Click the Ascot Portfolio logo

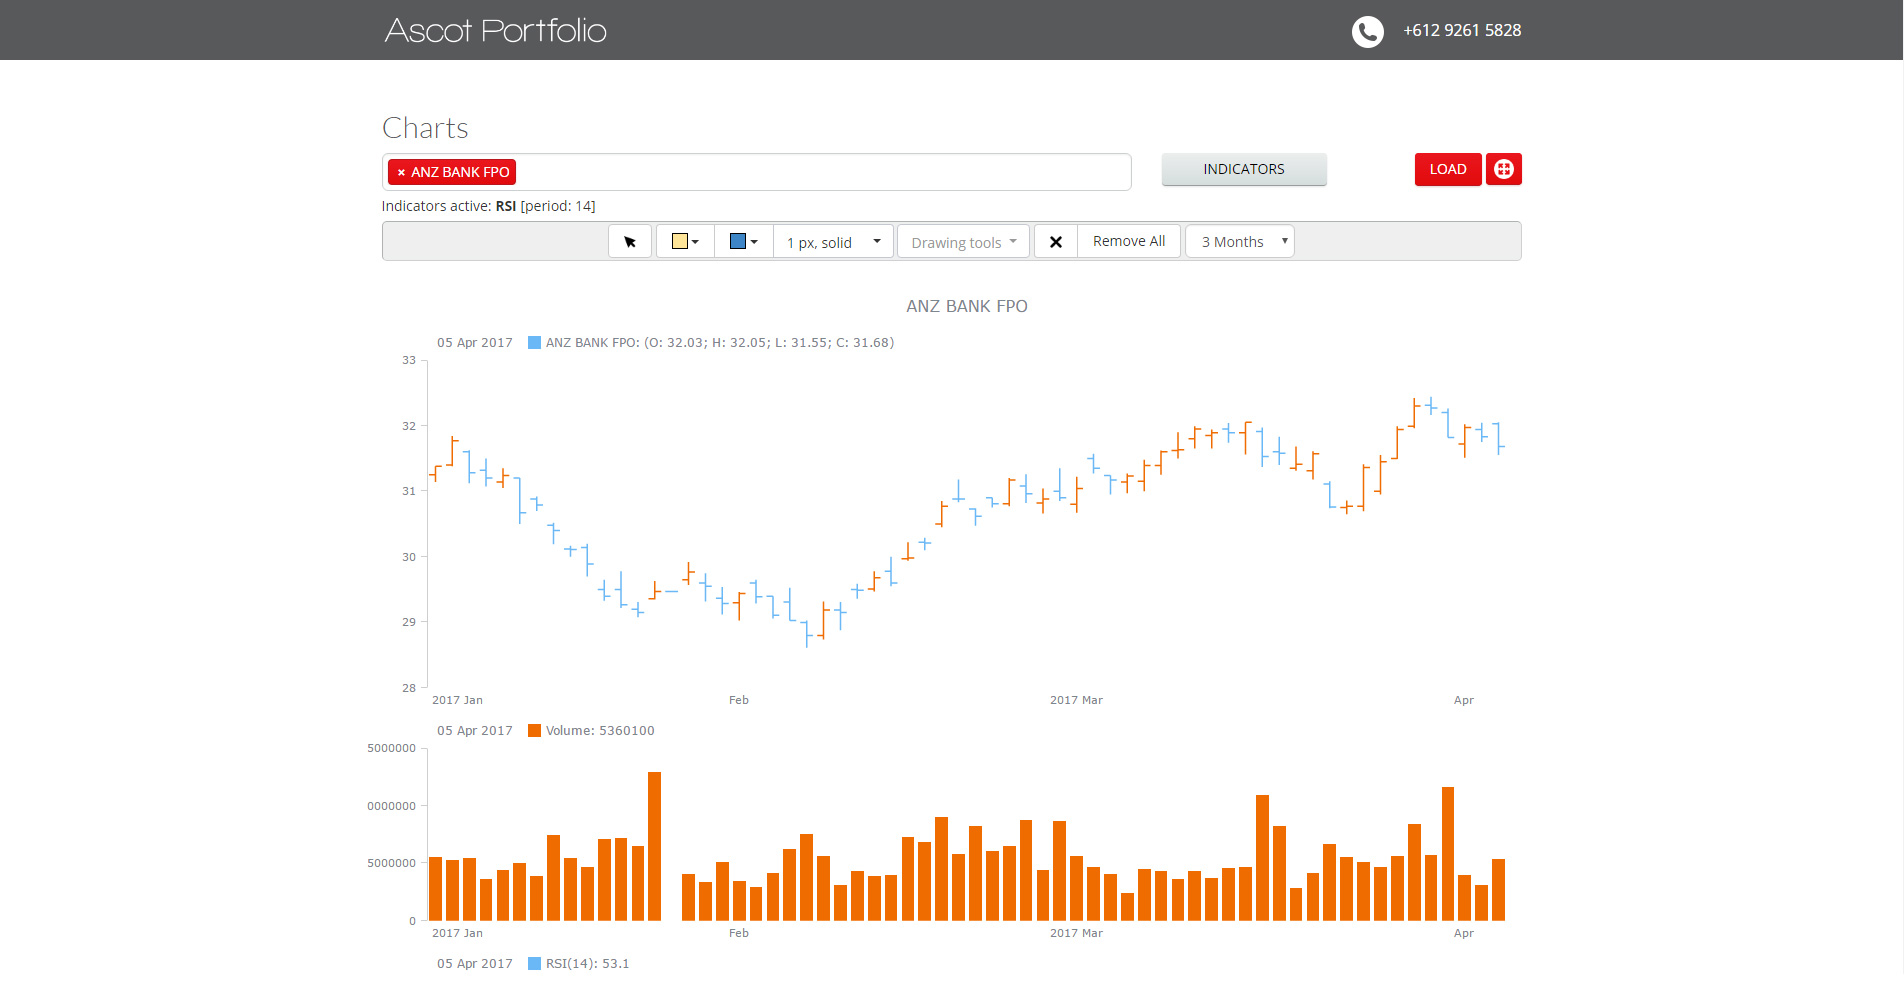click(x=495, y=31)
